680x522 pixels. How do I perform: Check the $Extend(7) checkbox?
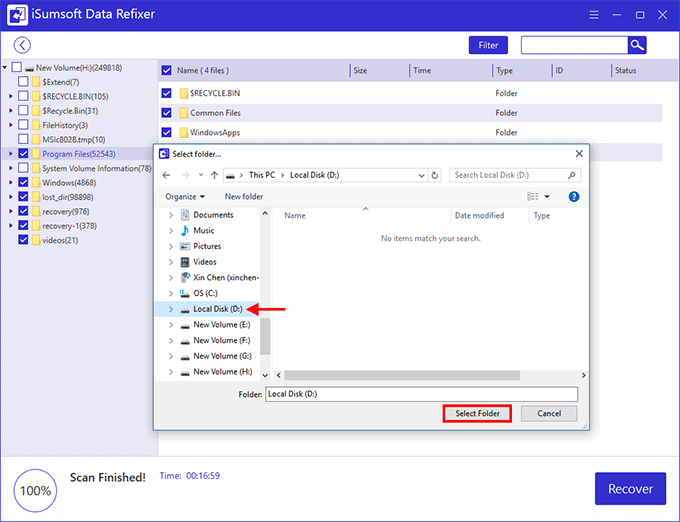click(23, 82)
